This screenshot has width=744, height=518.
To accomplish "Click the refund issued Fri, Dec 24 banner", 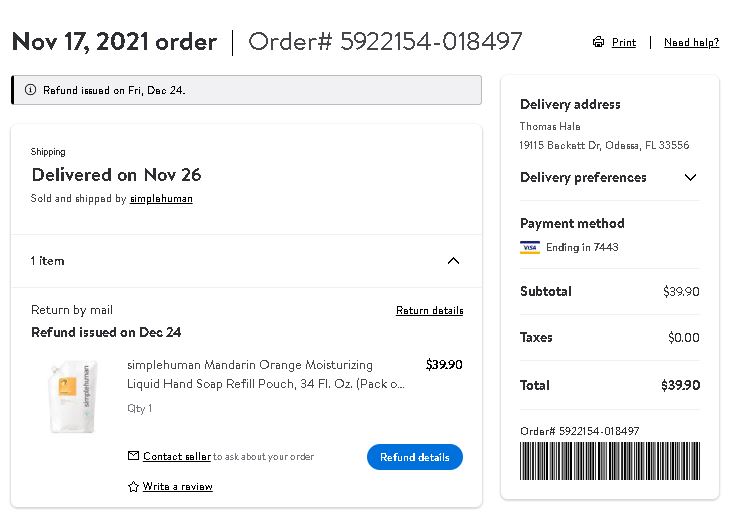I will point(246,90).
